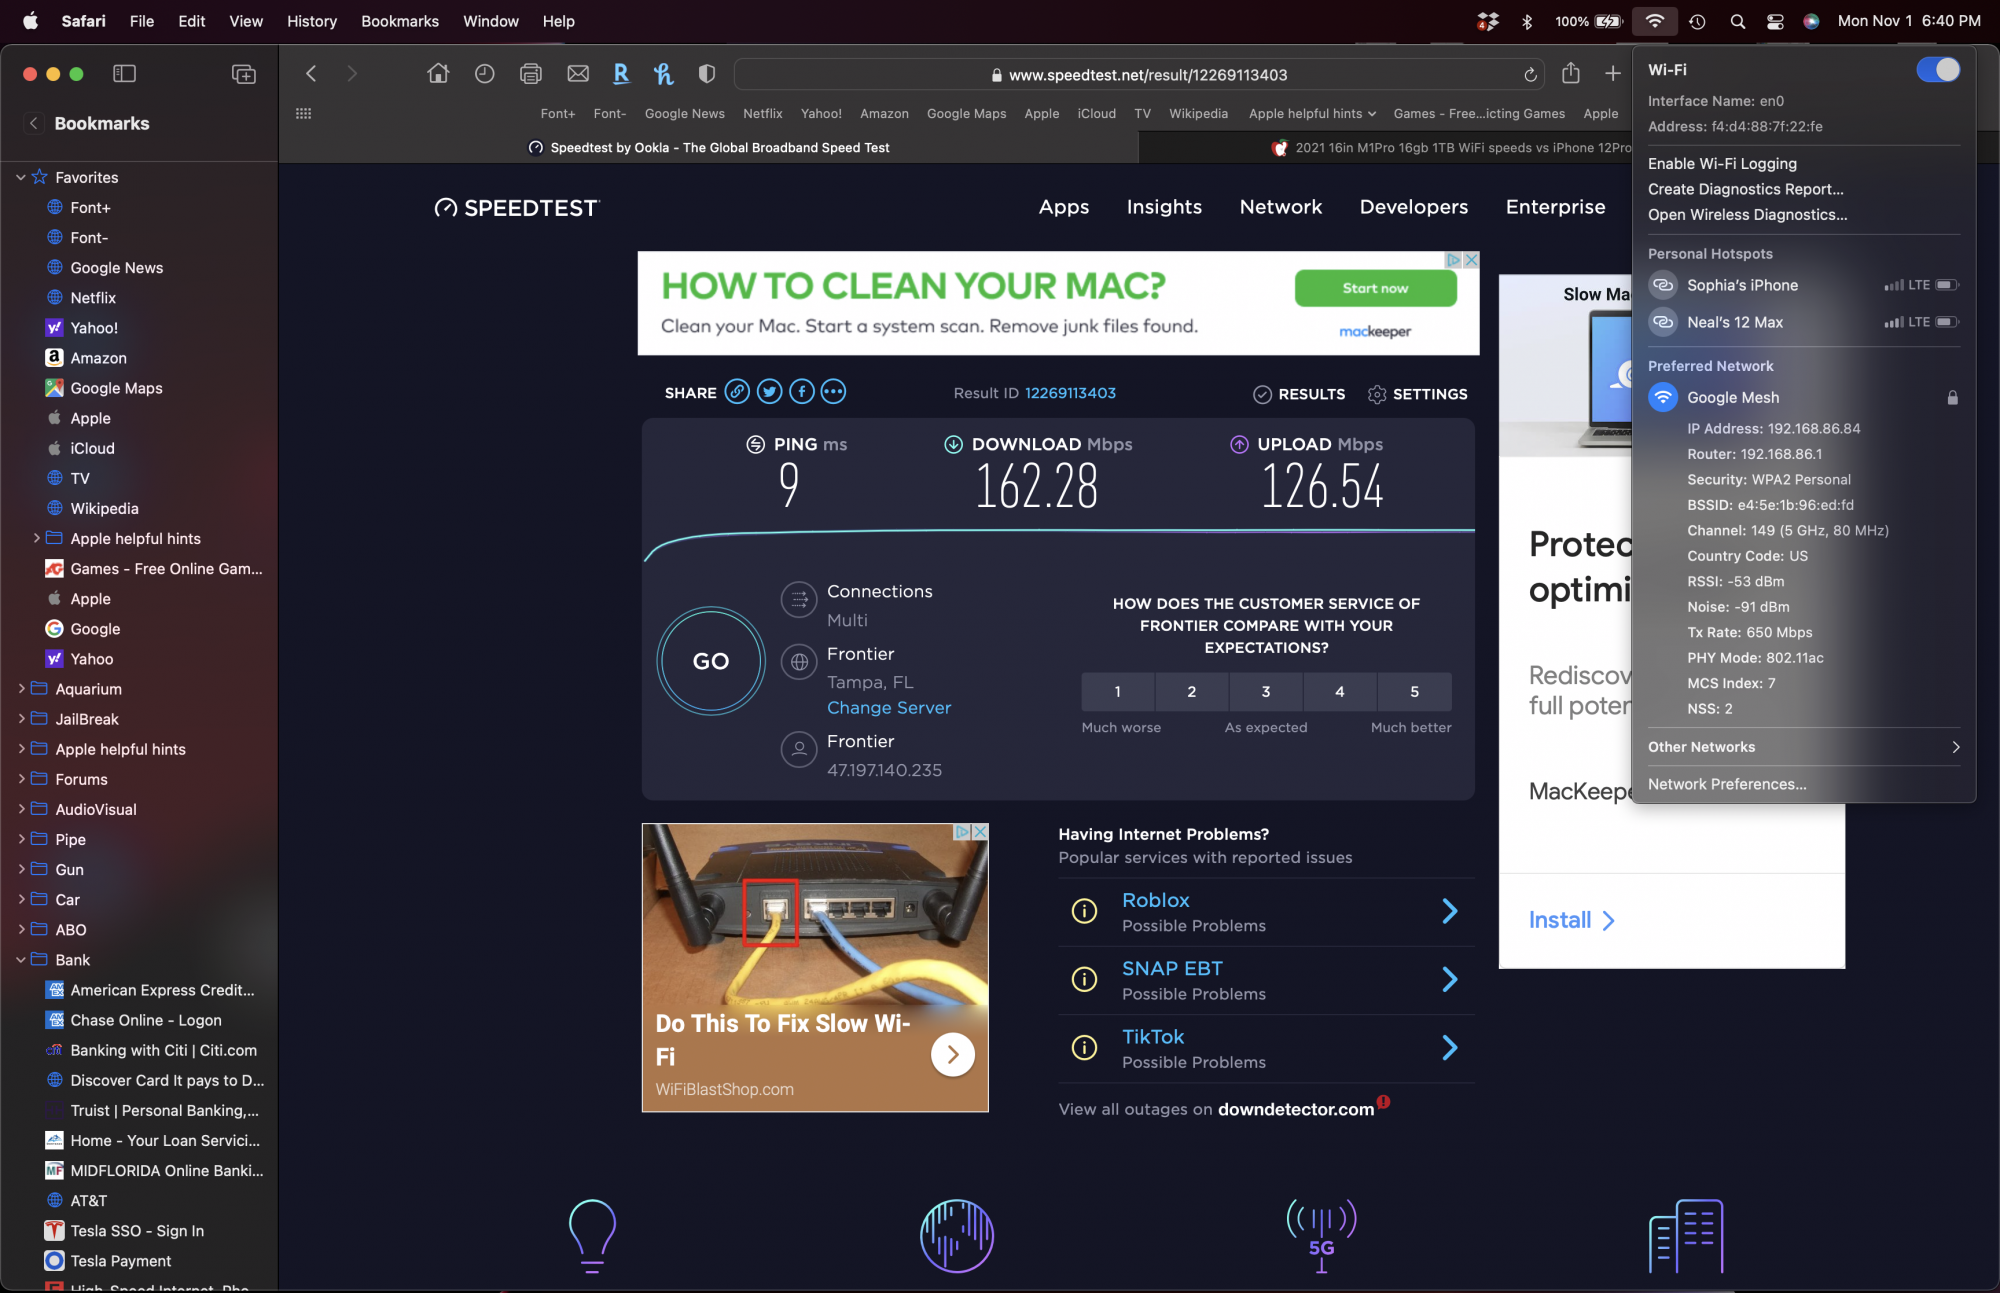The image size is (2000, 1293).
Task: Expand Apple helpful hints under Favorites
Action: [x=37, y=538]
